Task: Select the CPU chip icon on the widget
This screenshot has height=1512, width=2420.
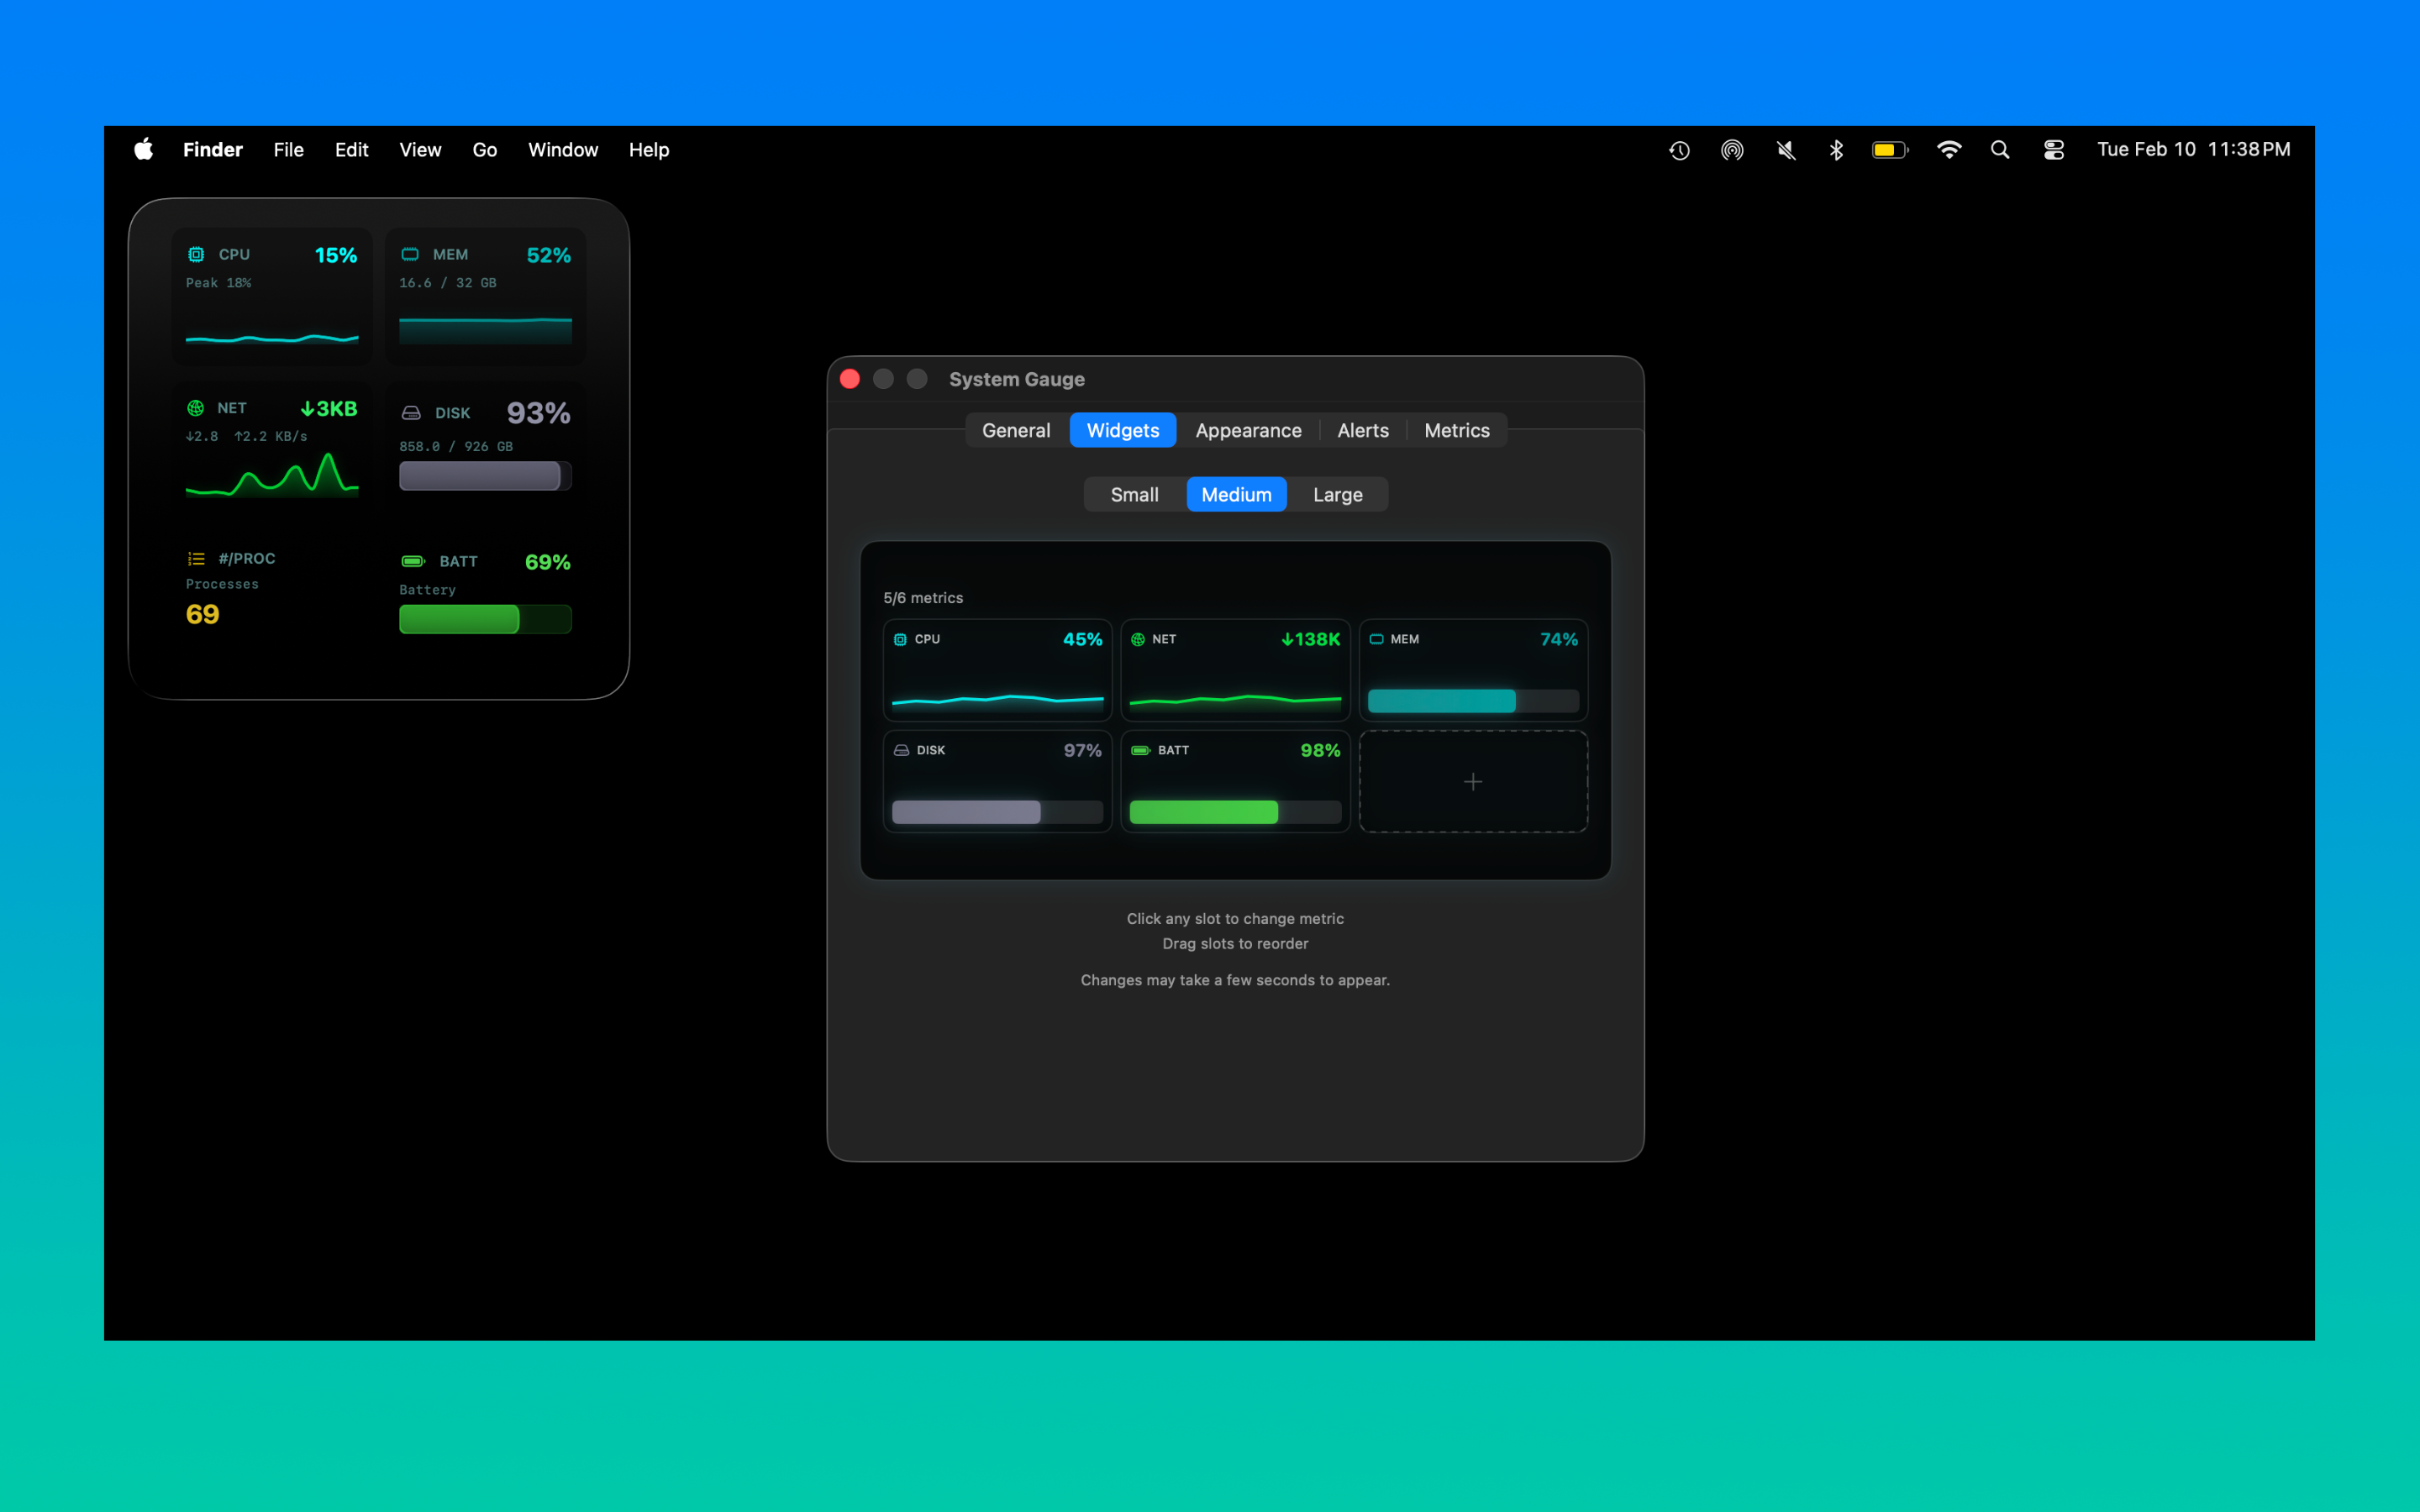Action: [196, 255]
